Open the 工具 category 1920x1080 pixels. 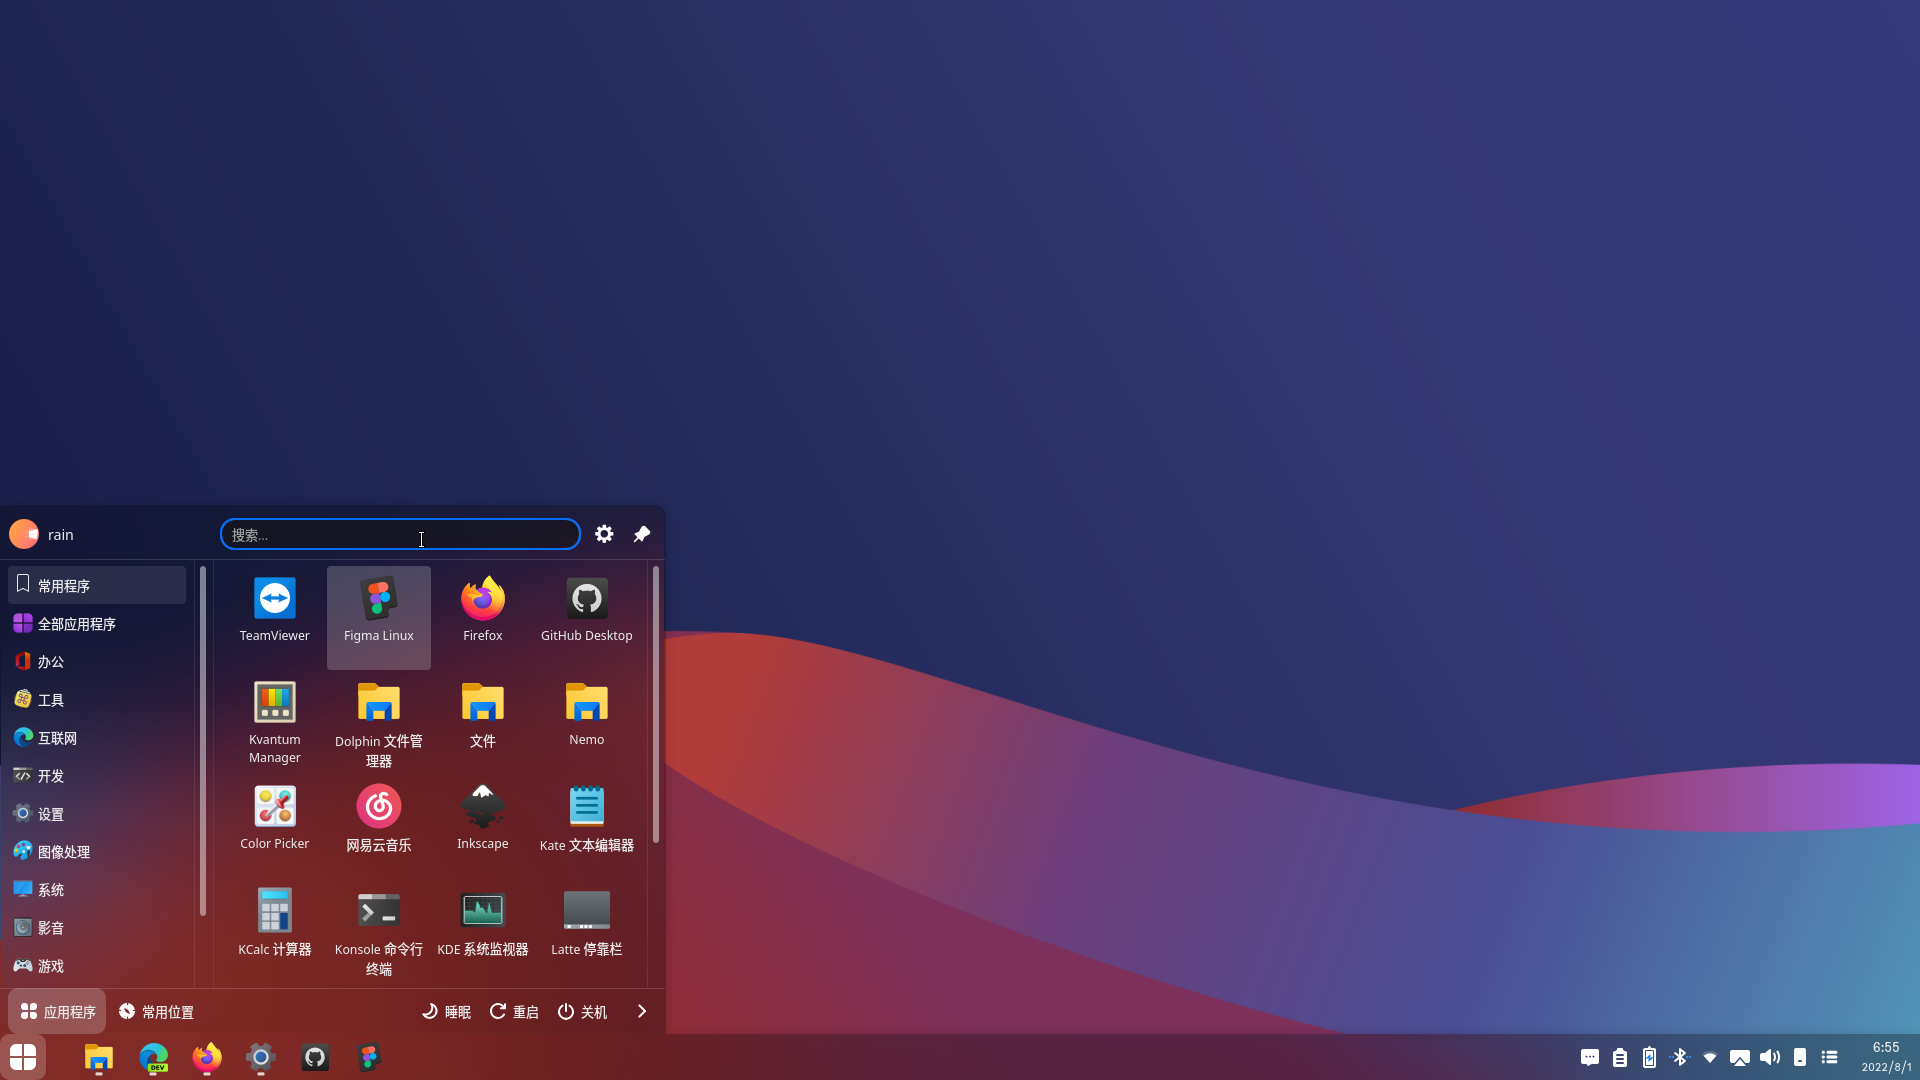(97, 699)
